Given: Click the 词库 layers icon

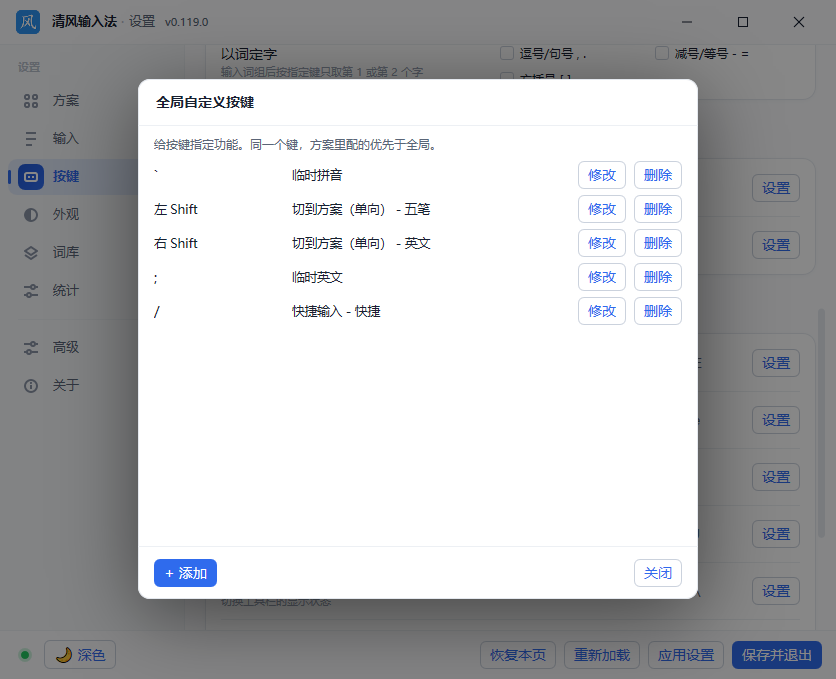Looking at the screenshot, I should point(31,253).
